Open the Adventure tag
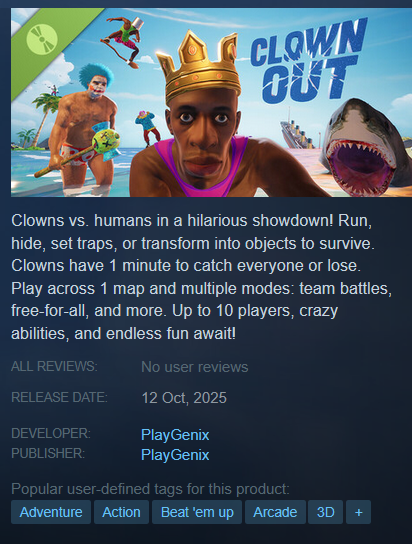 51,512
